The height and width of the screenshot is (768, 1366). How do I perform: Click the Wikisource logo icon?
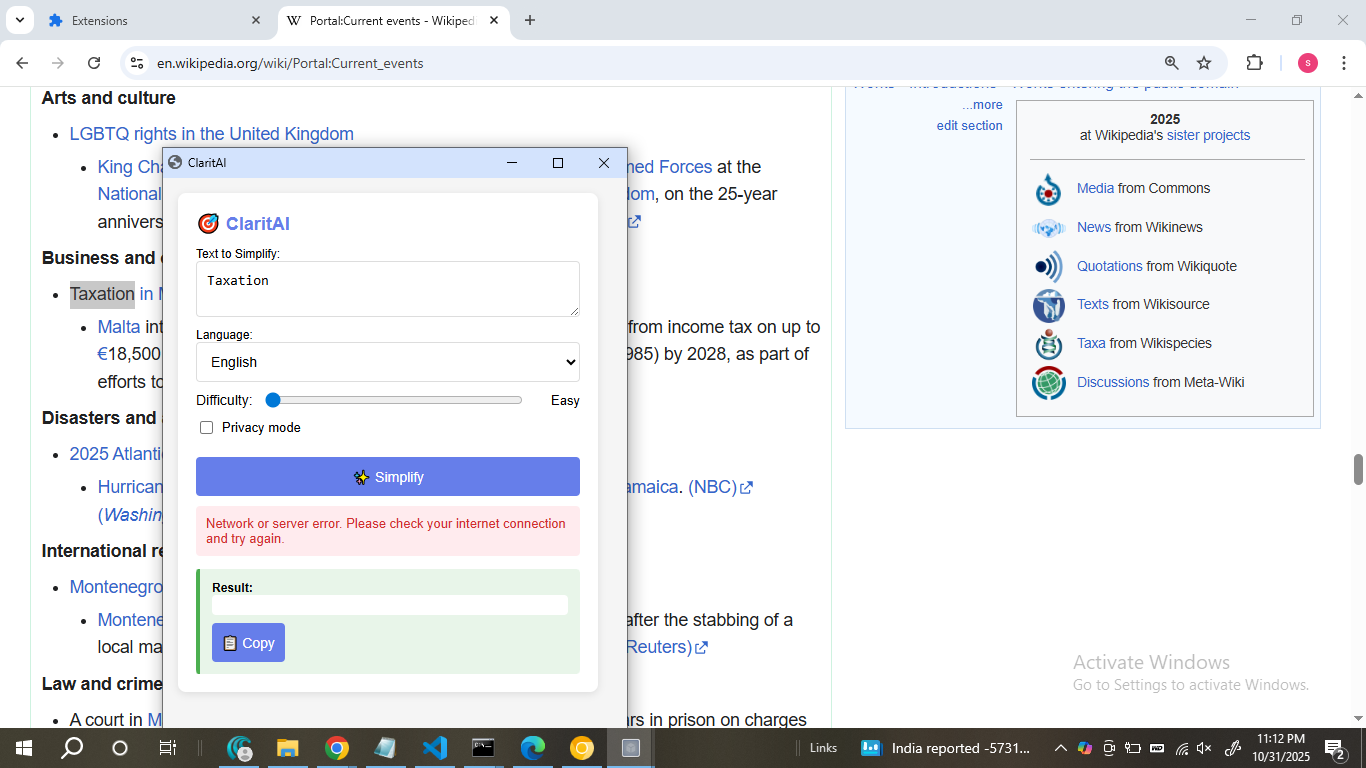1048,305
